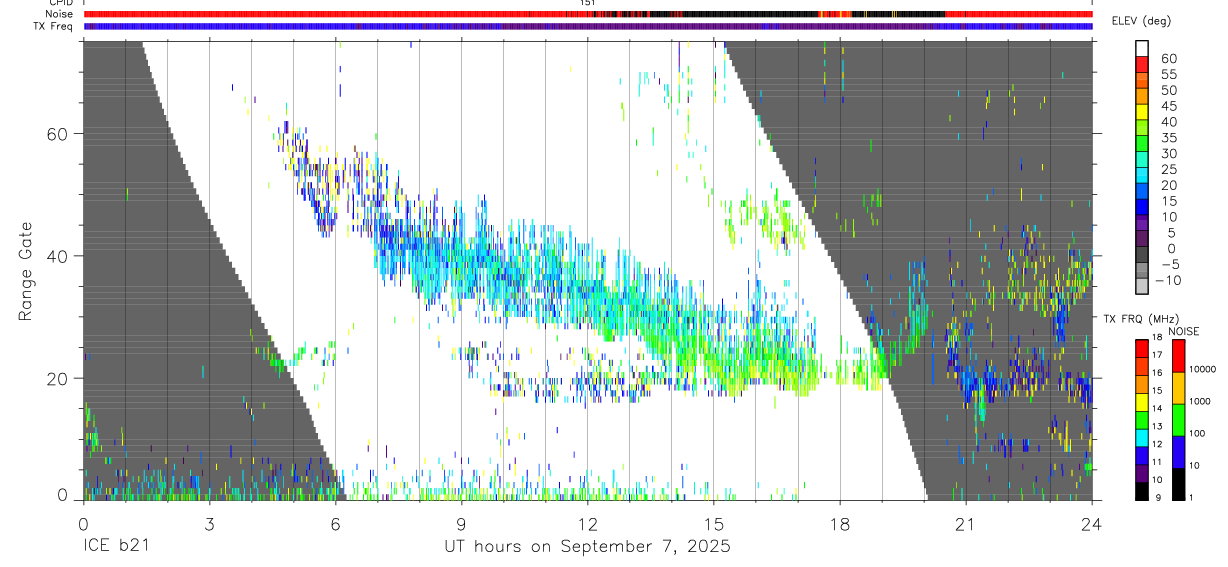Click the x-axis tick label '0'
Screen dimensions: 1228x567
point(83,523)
